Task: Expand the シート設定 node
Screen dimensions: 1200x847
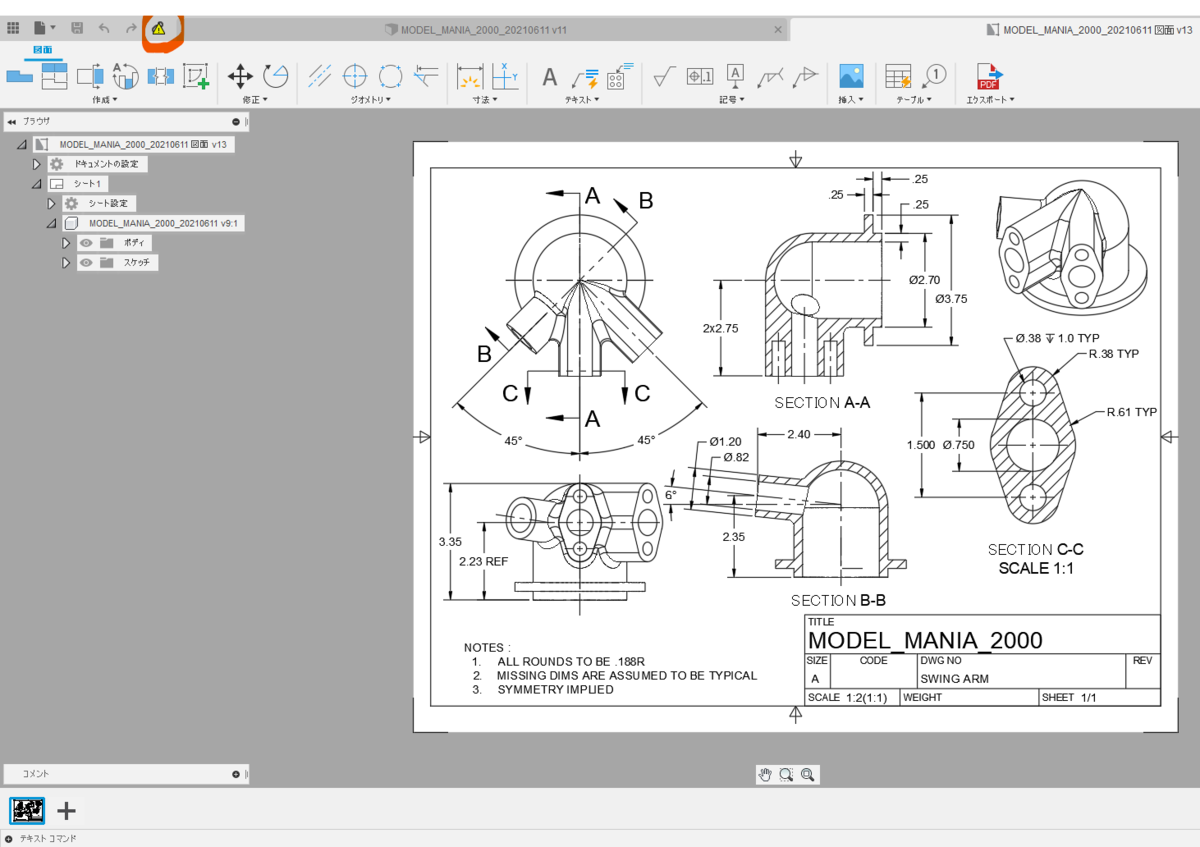Action: (52, 203)
